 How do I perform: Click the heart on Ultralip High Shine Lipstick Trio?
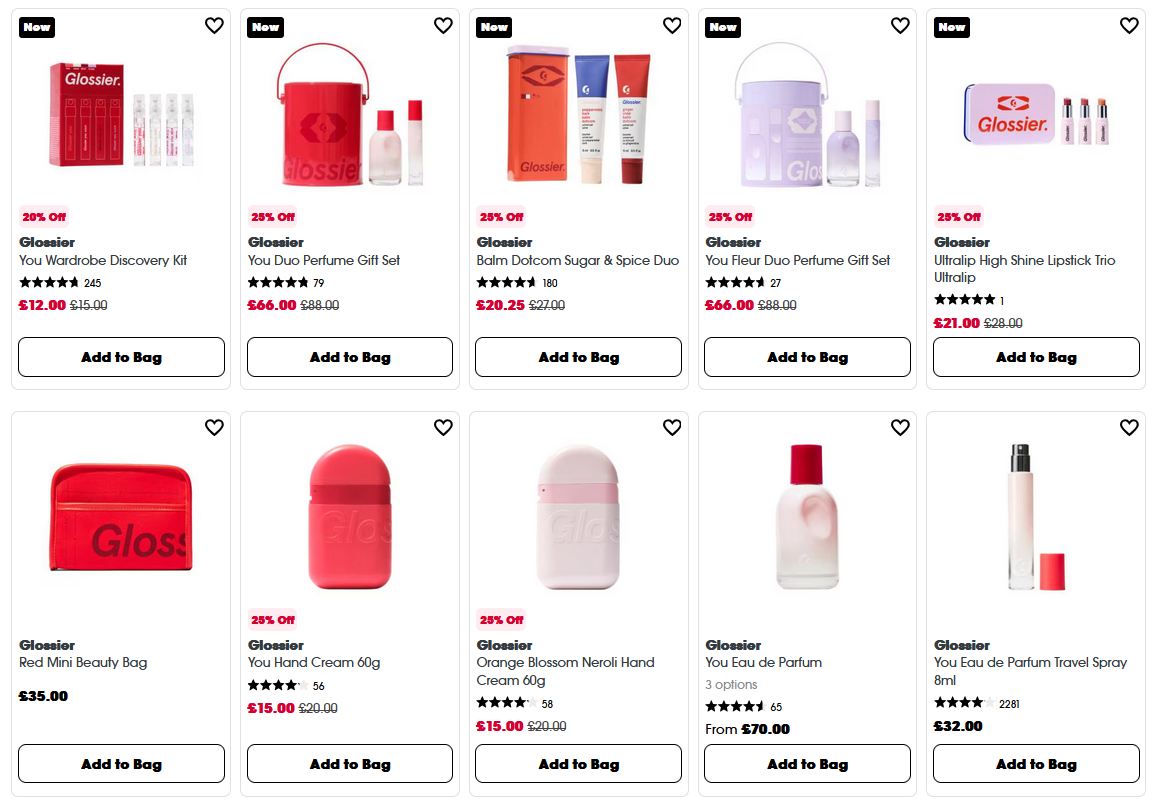(x=1129, y=26)
